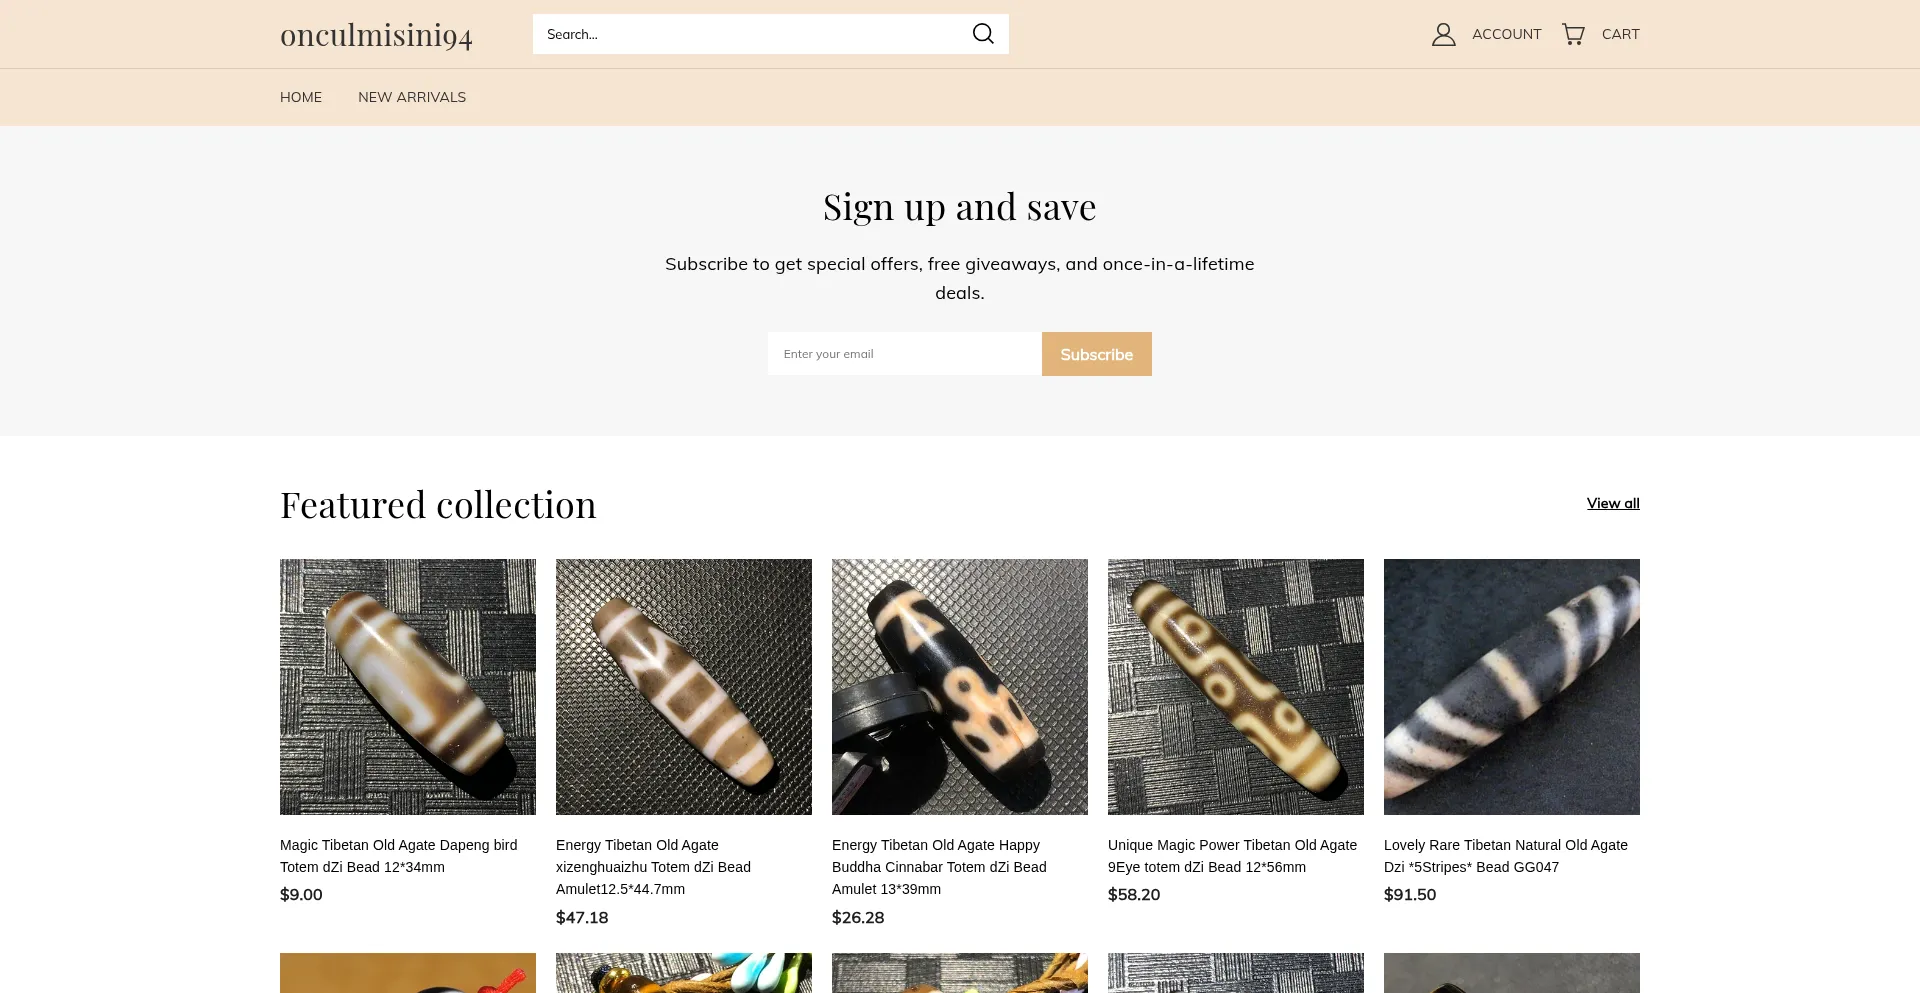Viewport: 1920px width, 993px height.
Task: Click the ACCOUNT text link
Action: click(x=1506, y=34)
